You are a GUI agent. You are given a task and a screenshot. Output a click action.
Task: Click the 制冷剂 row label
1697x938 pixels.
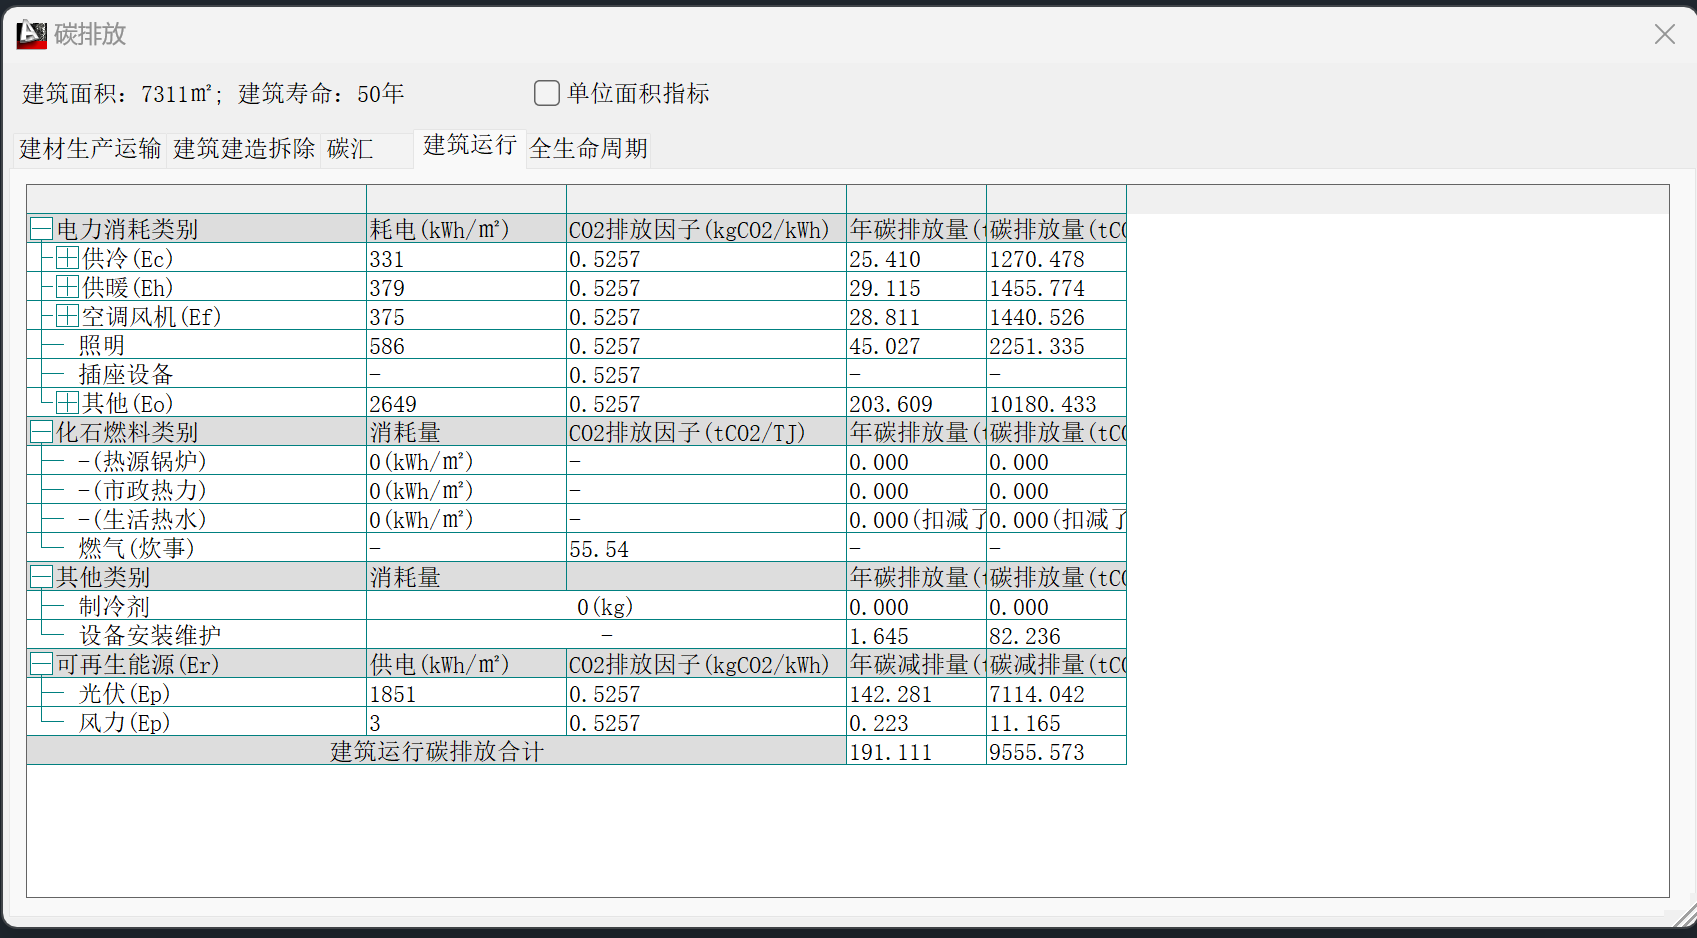click(x=114, y=607)
